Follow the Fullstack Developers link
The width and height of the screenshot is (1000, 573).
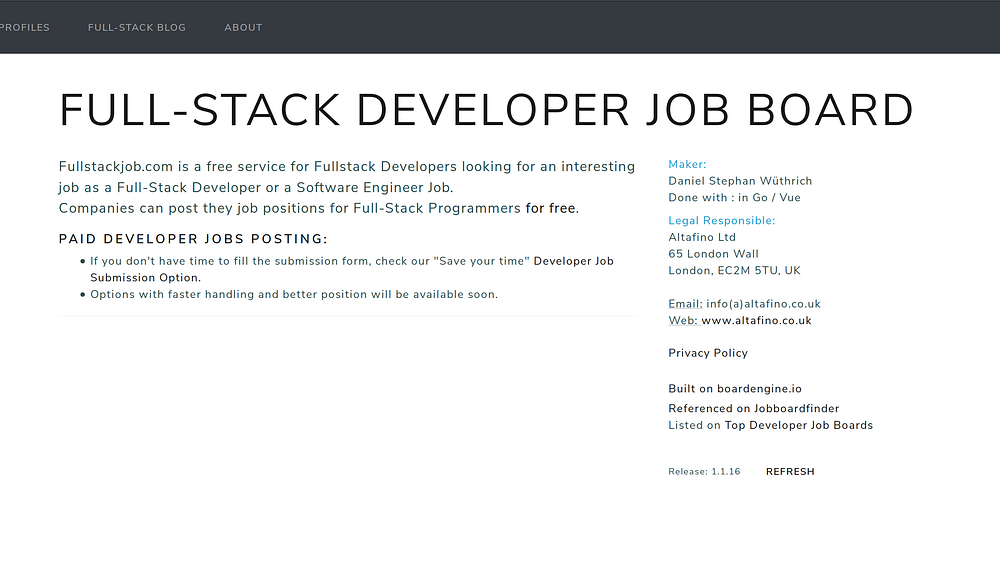coord(385,166)
